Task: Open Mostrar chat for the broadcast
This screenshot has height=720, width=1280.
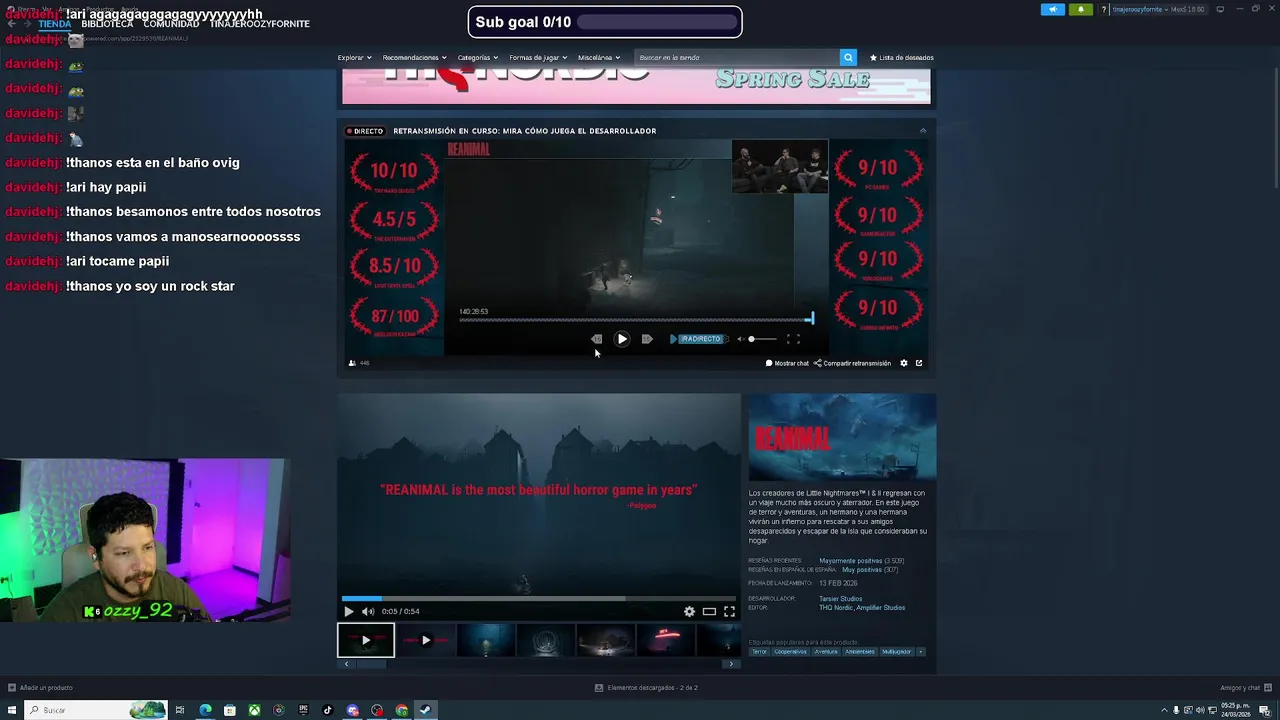Action: pyautogui.click(x=787, y=363)
